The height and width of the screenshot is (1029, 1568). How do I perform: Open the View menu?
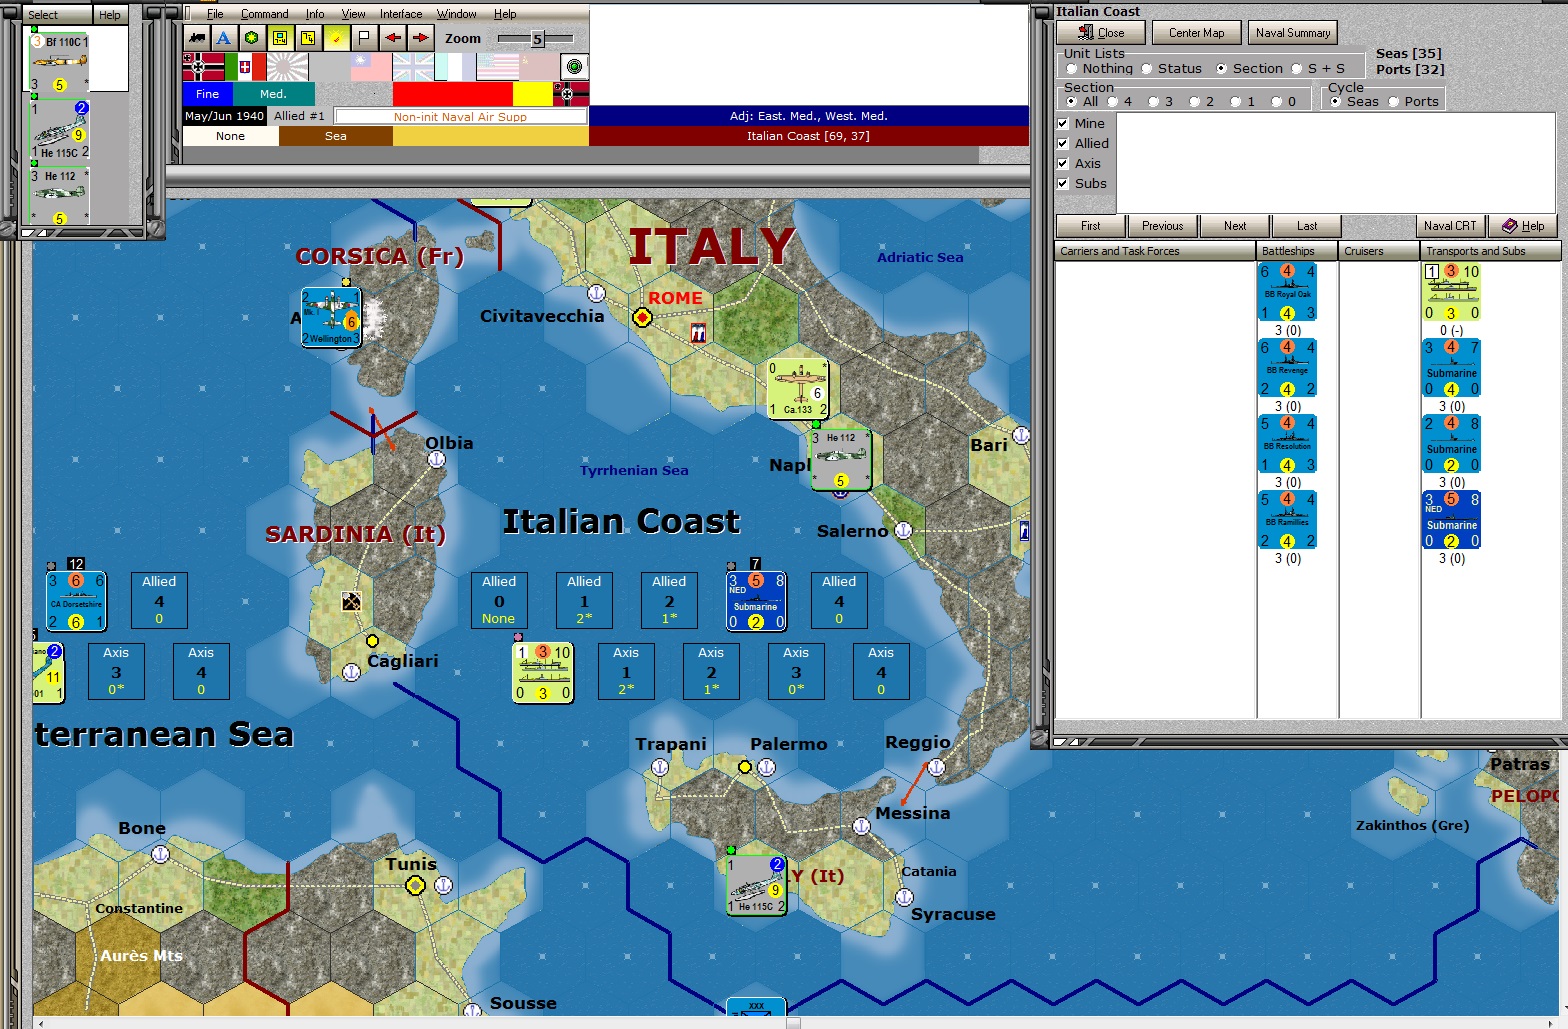tap(353, 14)
